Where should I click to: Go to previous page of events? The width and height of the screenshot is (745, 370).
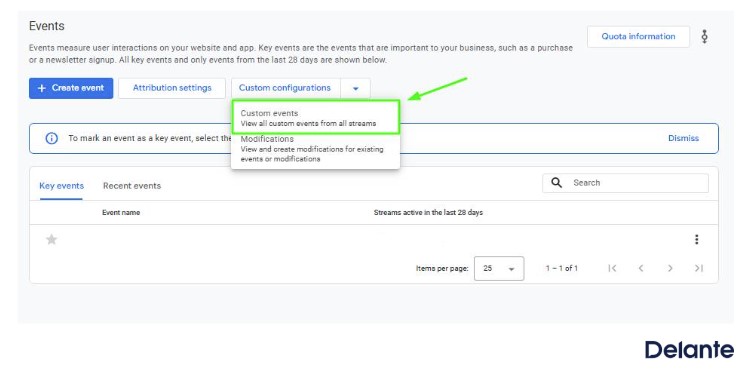point(641,268)
